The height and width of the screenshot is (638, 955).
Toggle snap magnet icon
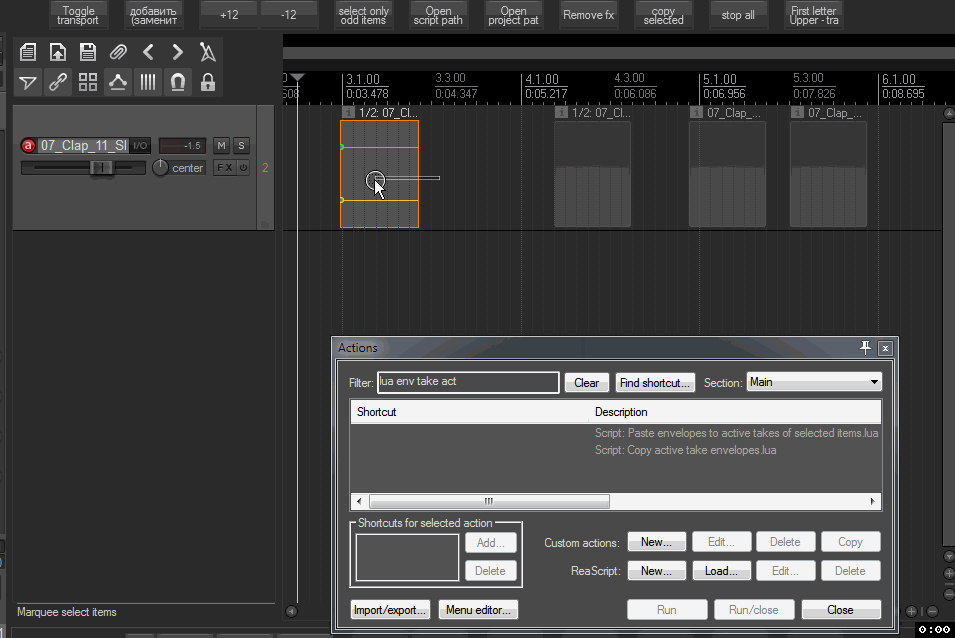point(178,83)
